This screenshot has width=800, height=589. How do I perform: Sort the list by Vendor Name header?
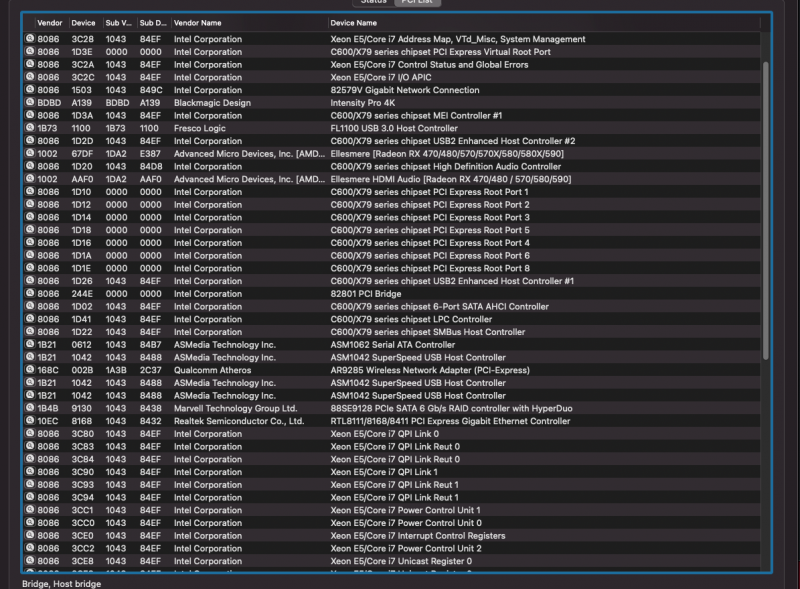[x=197, y=23]
